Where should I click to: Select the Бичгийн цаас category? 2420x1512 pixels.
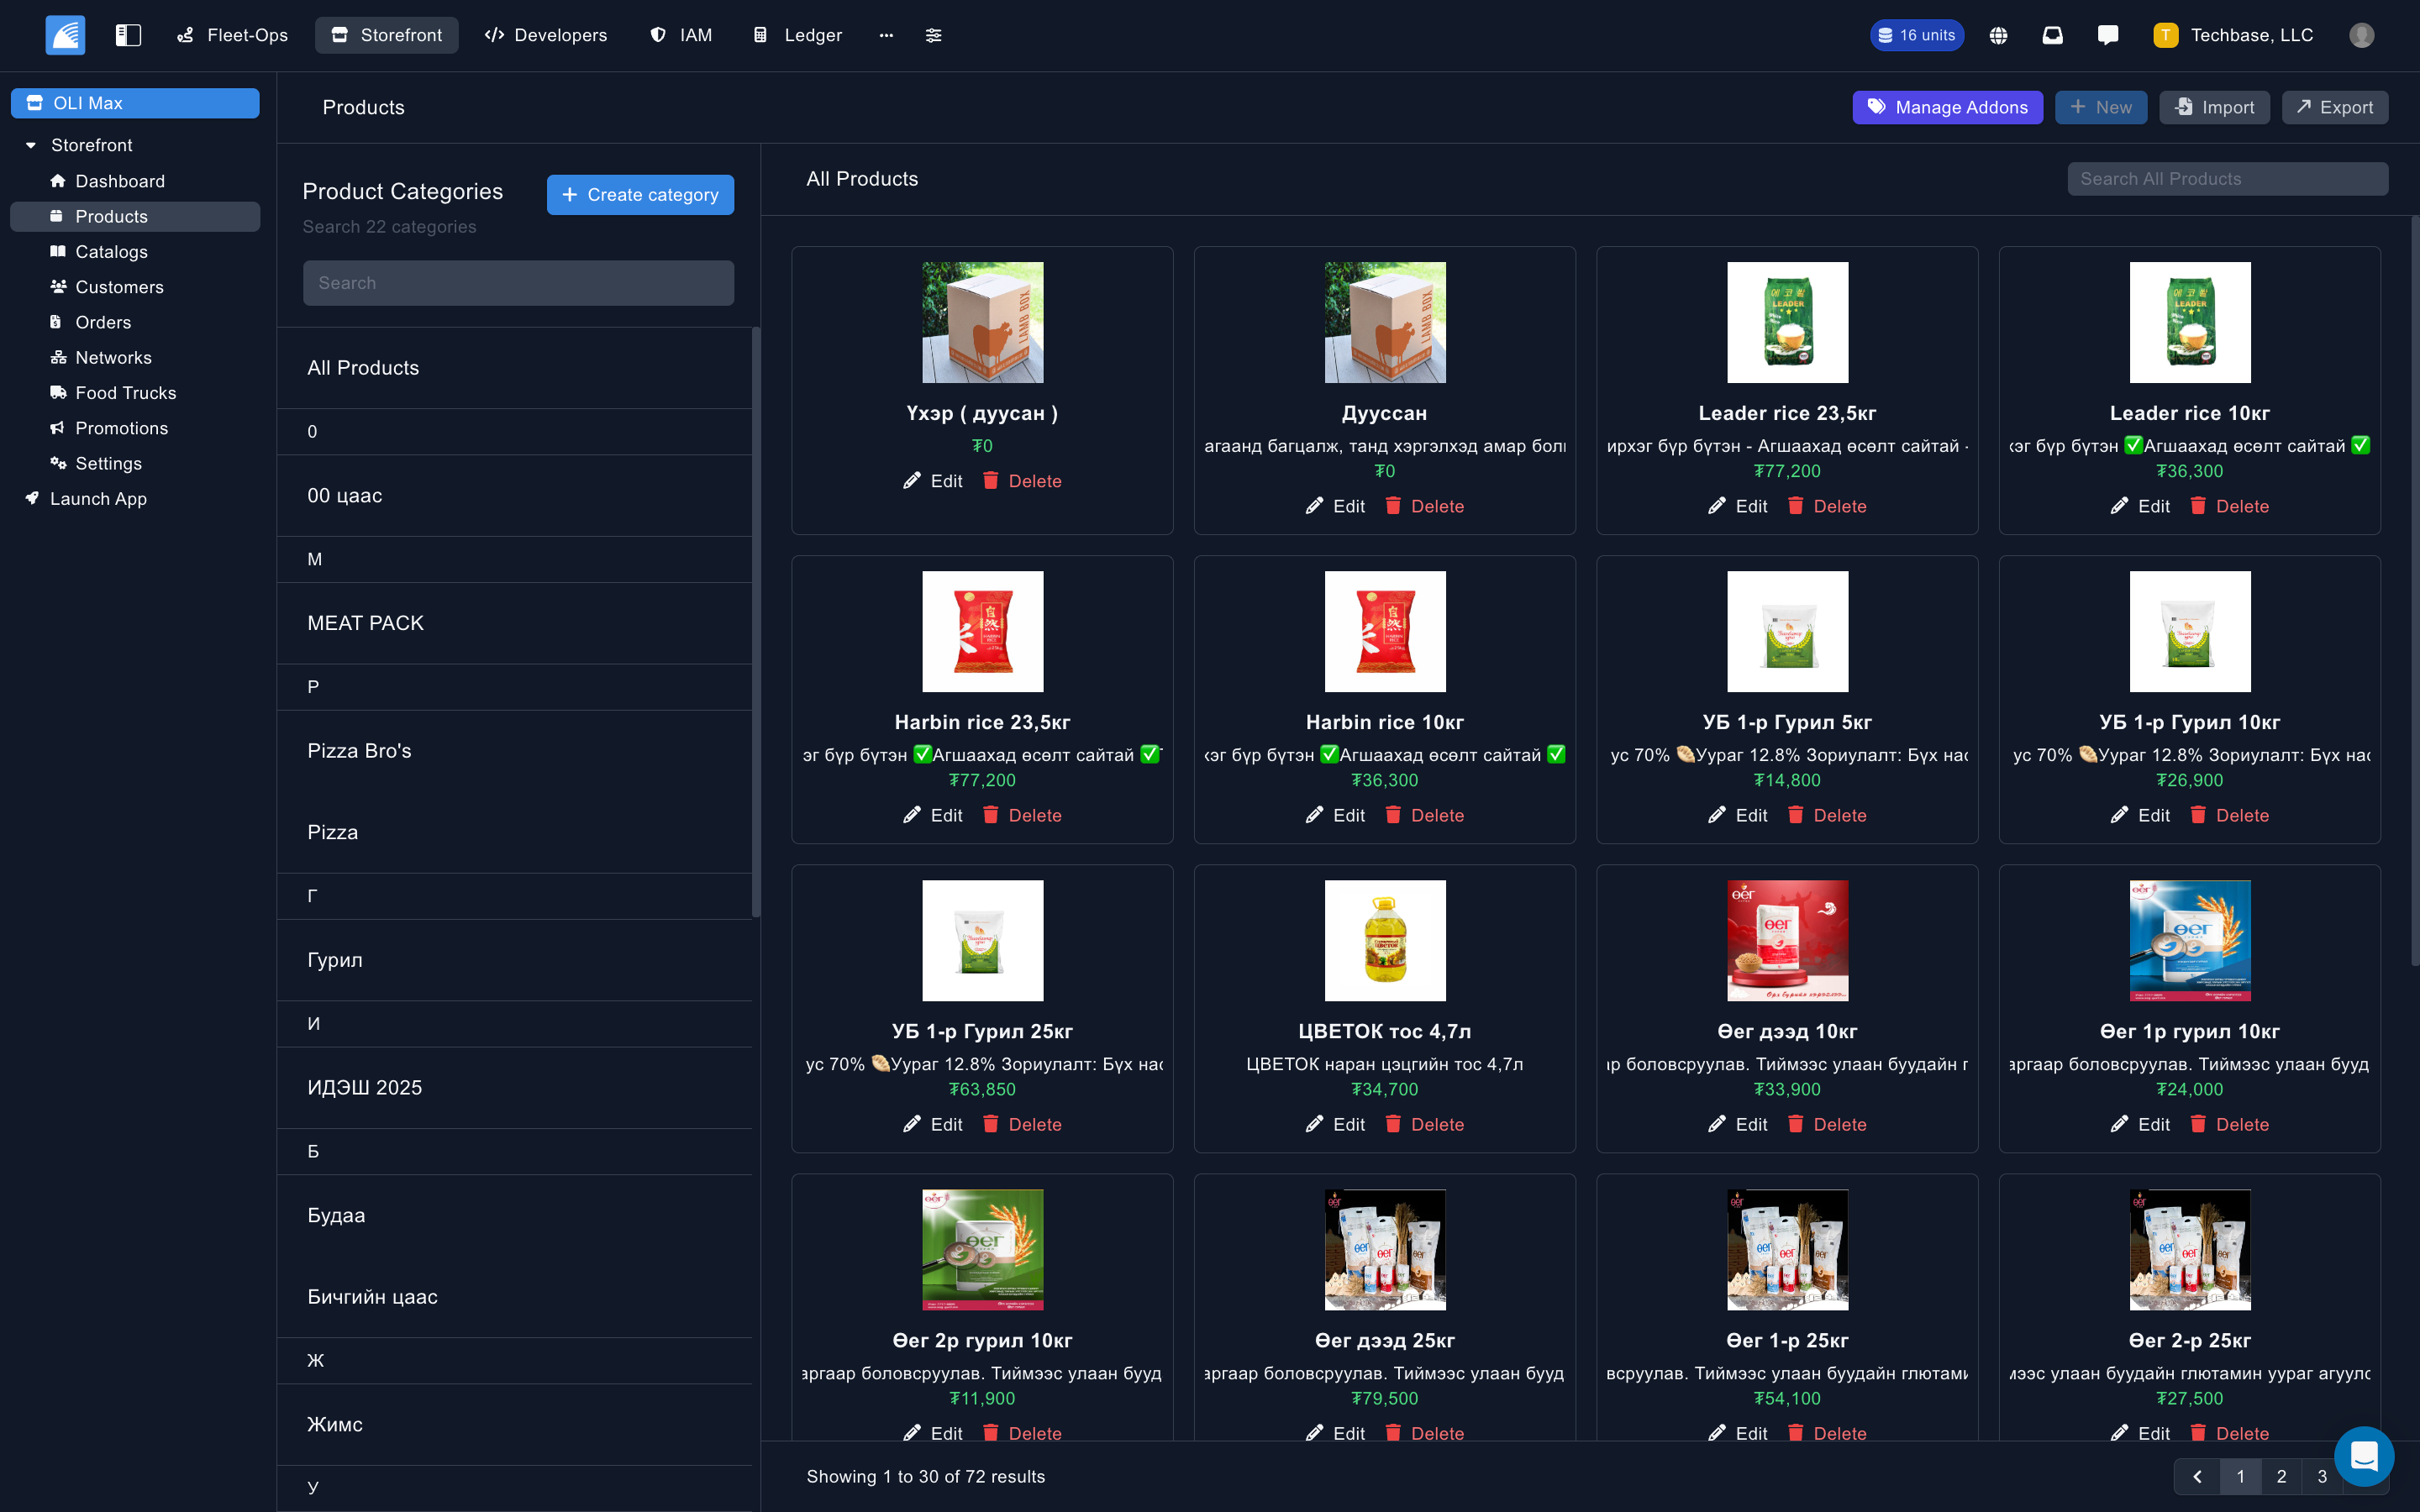(x=514, y=1297)
